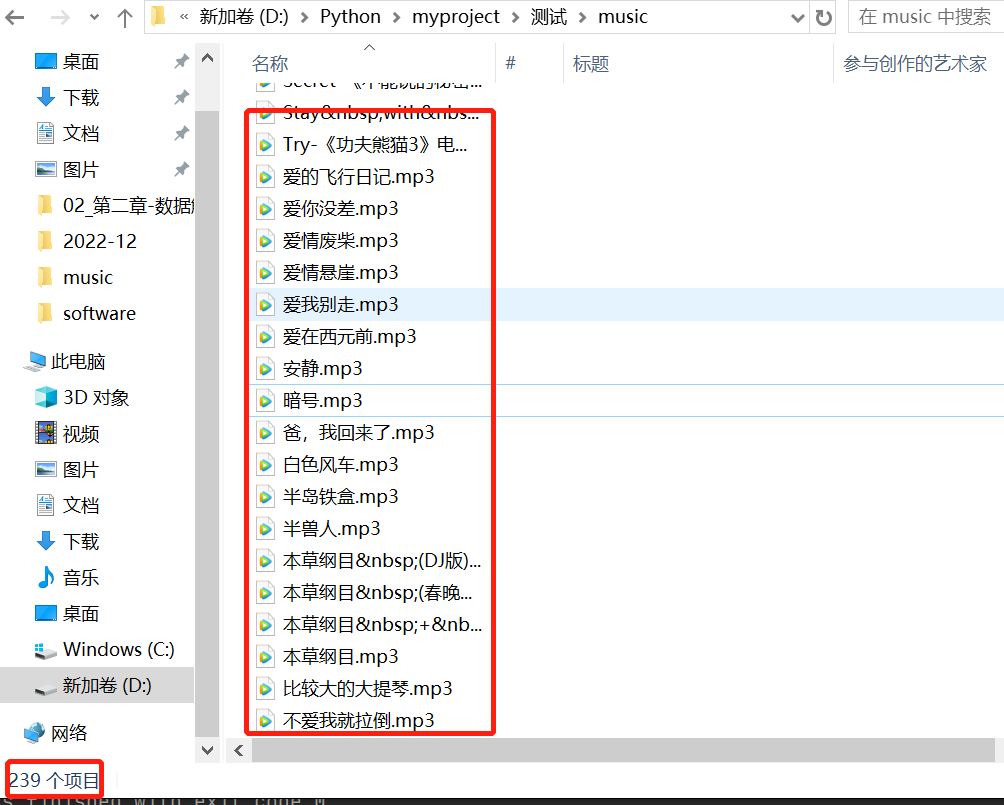Click the 239 个项目 status text
The width and height of the screenshot is (1004, 805).
coord(54,780)
